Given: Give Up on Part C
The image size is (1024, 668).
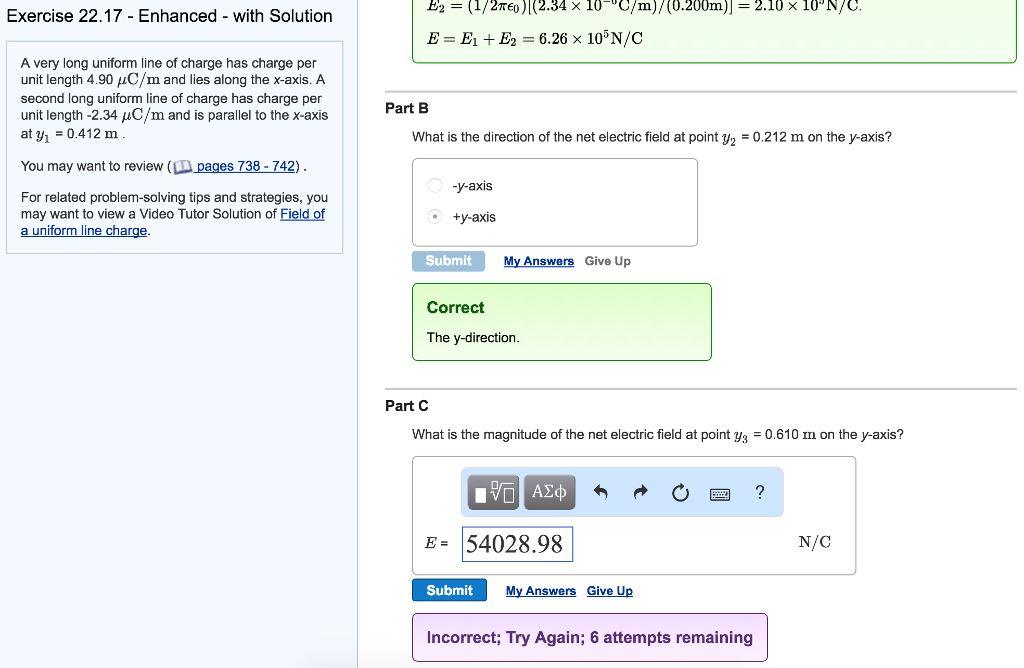Looking at the screenshot, I should click(x=610, y=591).
